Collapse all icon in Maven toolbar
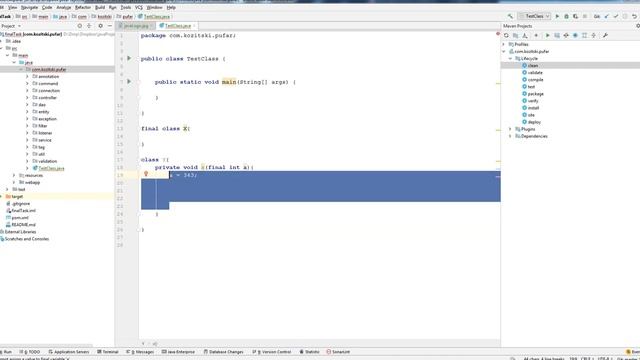The image size is (640, 360). point(594,36)
